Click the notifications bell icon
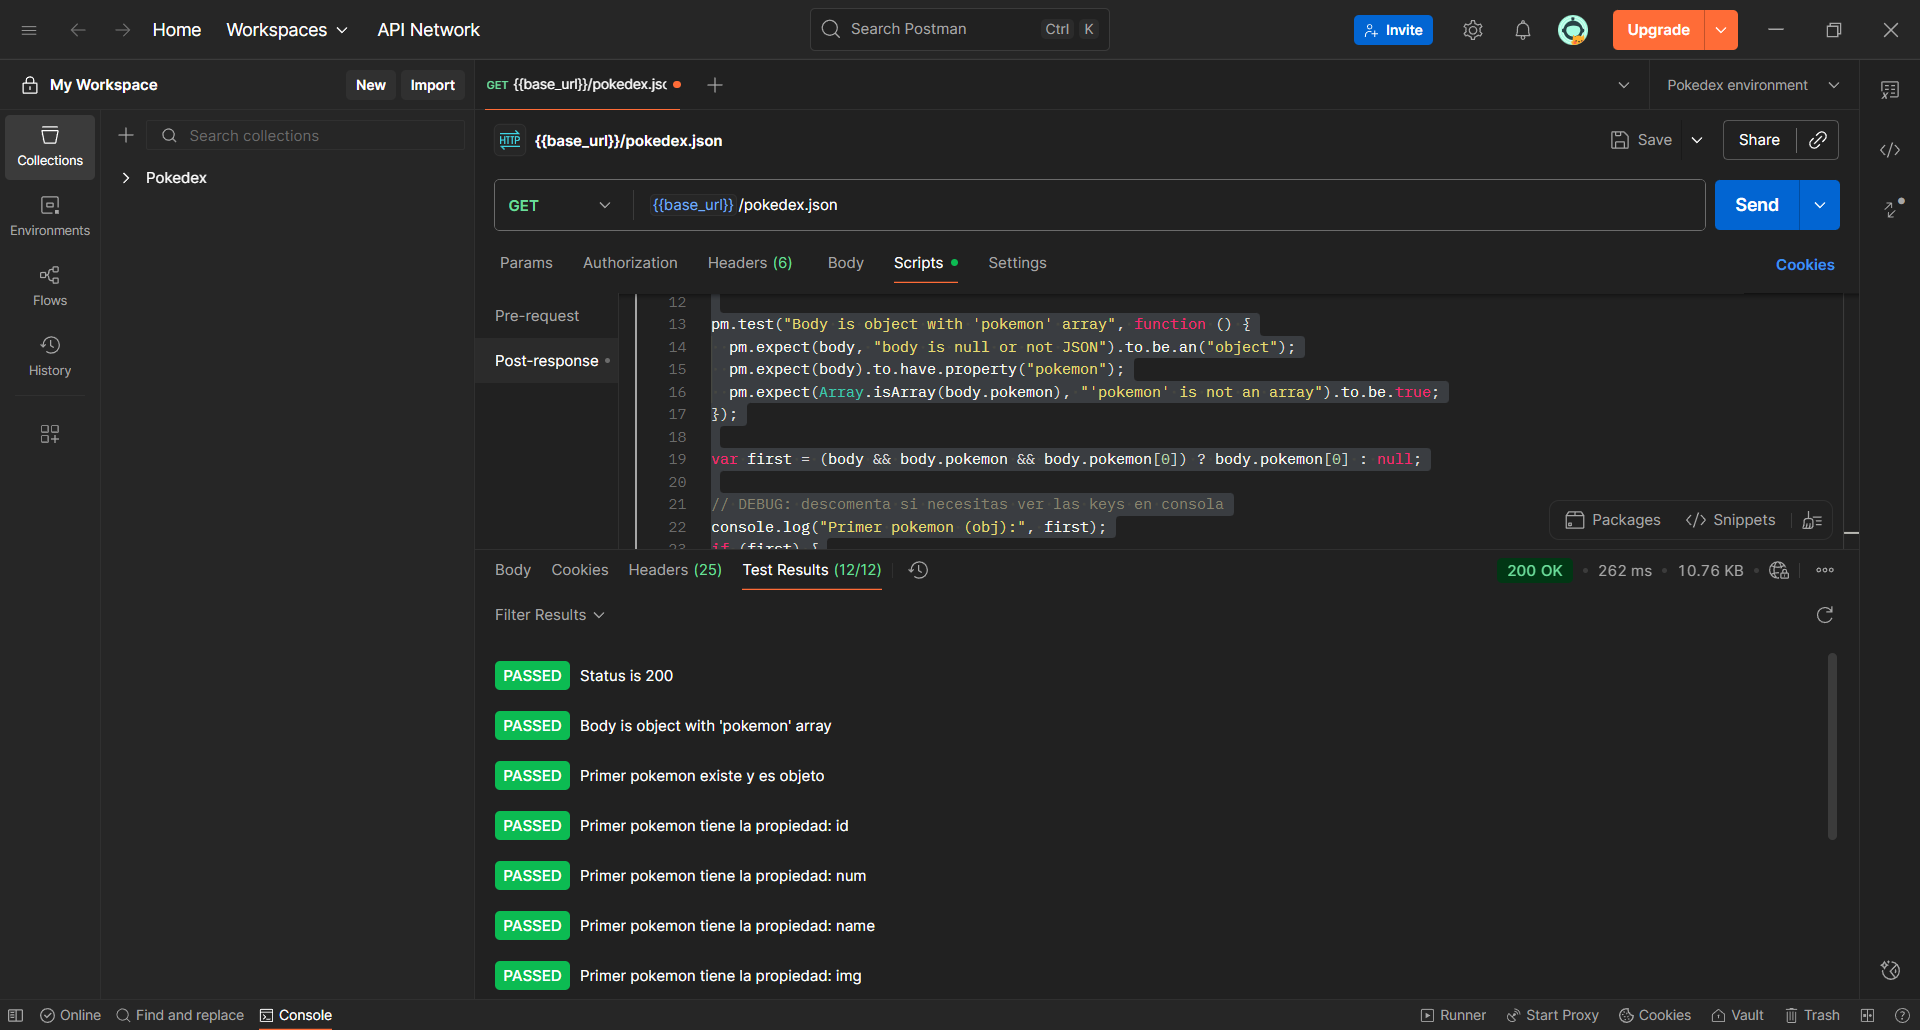The image size is (1920, 1030). pos(1522,30)
